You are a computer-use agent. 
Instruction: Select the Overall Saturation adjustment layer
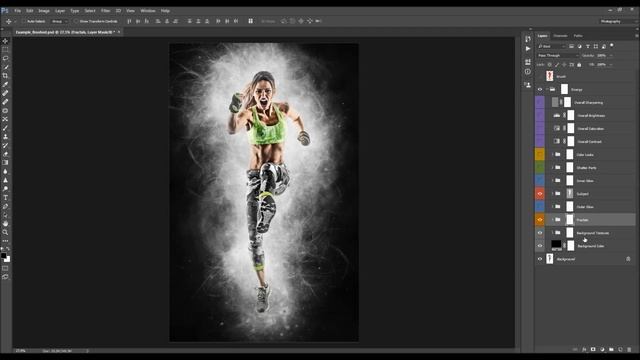click(590, 129)
